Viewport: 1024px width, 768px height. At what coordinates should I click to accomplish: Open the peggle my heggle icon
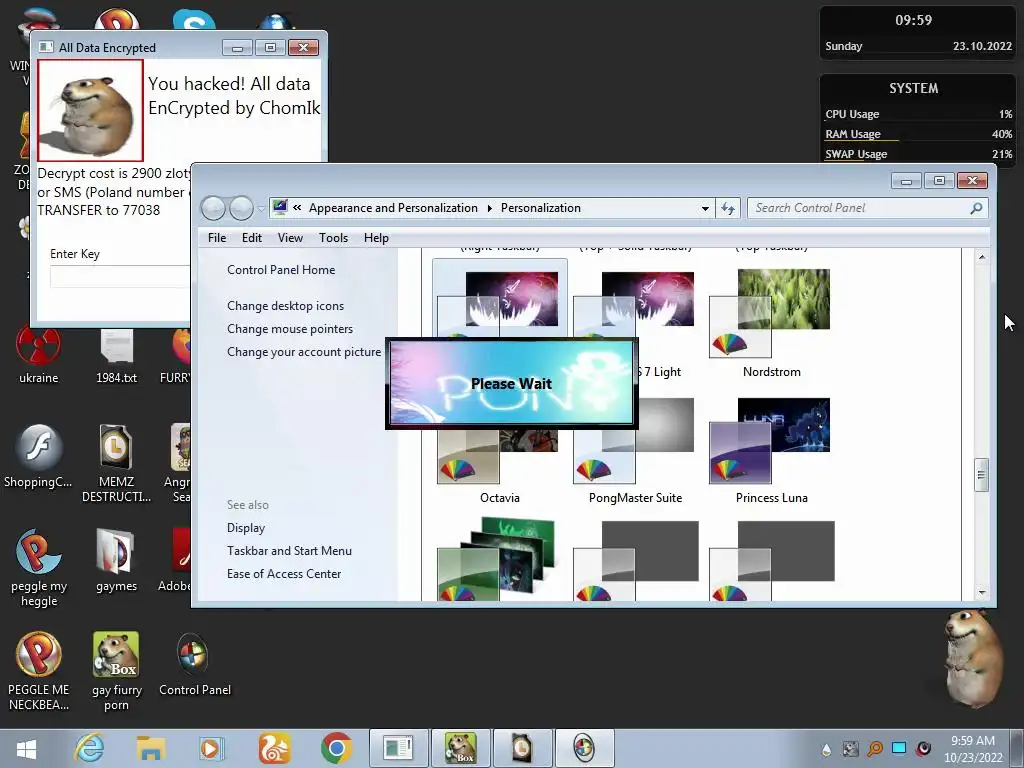tap(39, 568)
